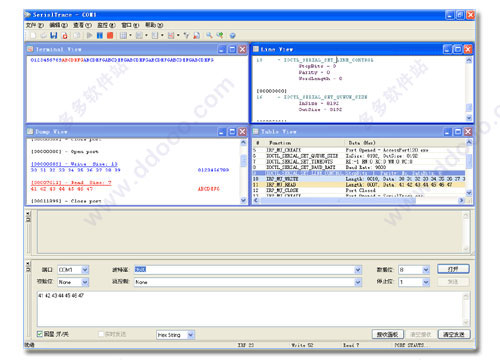The image size is (500, 360).
Task: Click the fourth red-blue view toolbar icon
Action: click(171, 35)
